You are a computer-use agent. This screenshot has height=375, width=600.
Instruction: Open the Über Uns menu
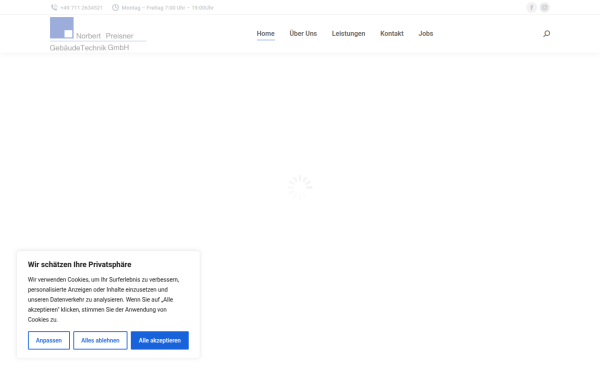click(x=303, y=34)
